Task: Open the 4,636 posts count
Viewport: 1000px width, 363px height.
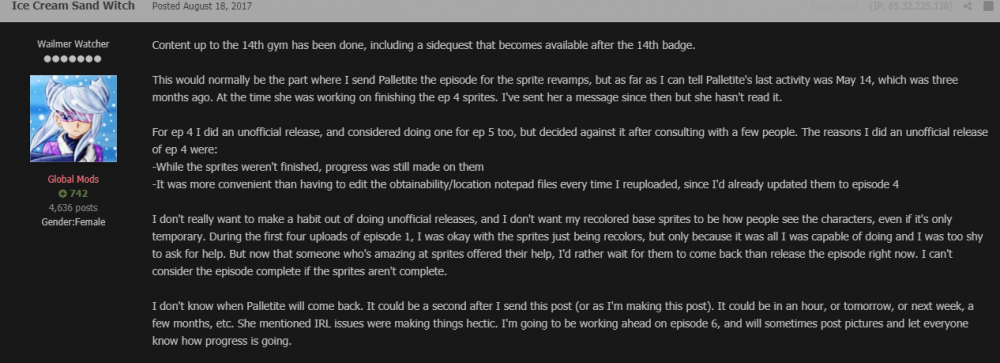Action: tap(73, 207)
